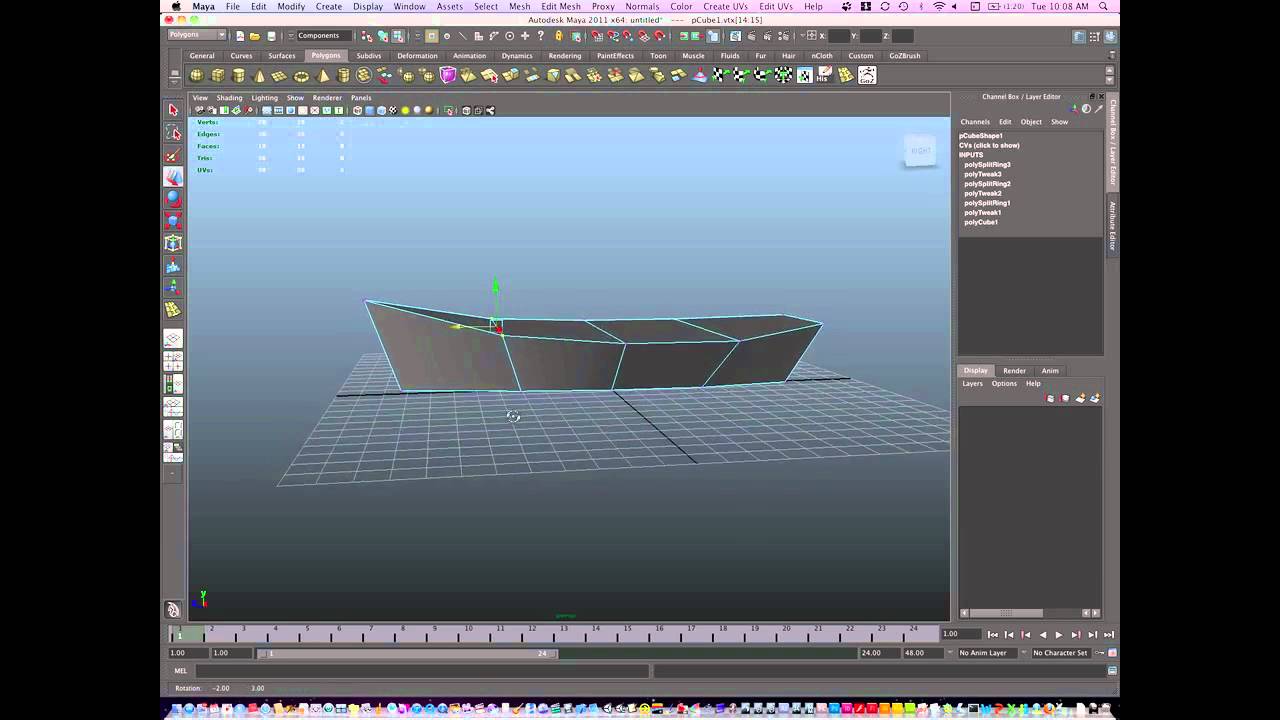
Task: Toggle wireframe display in panel toolbar
Action: coord(357,111)
